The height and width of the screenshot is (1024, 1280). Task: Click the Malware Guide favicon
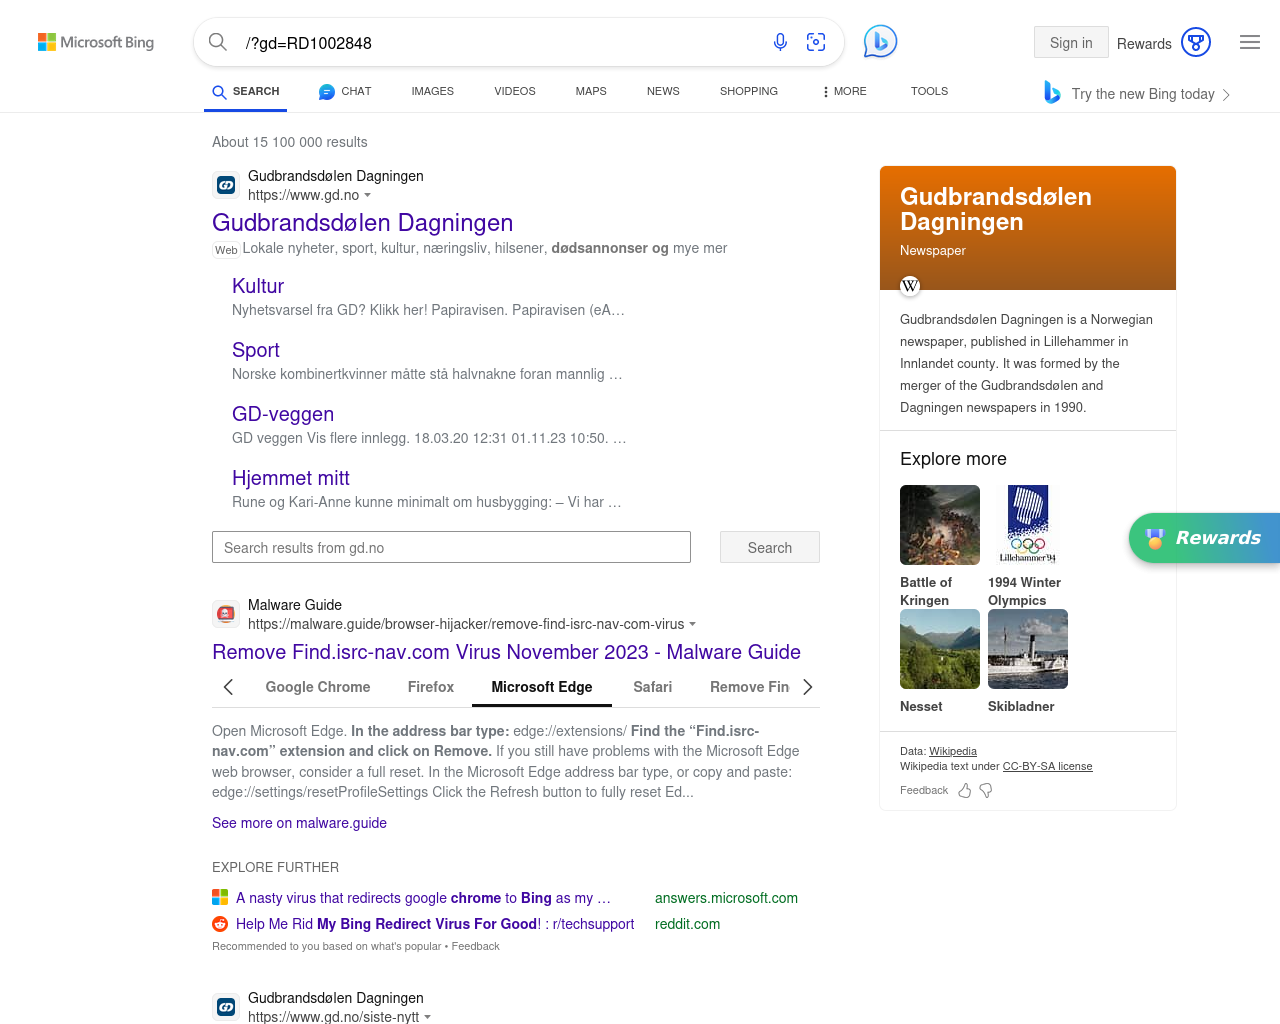point(226,614)
